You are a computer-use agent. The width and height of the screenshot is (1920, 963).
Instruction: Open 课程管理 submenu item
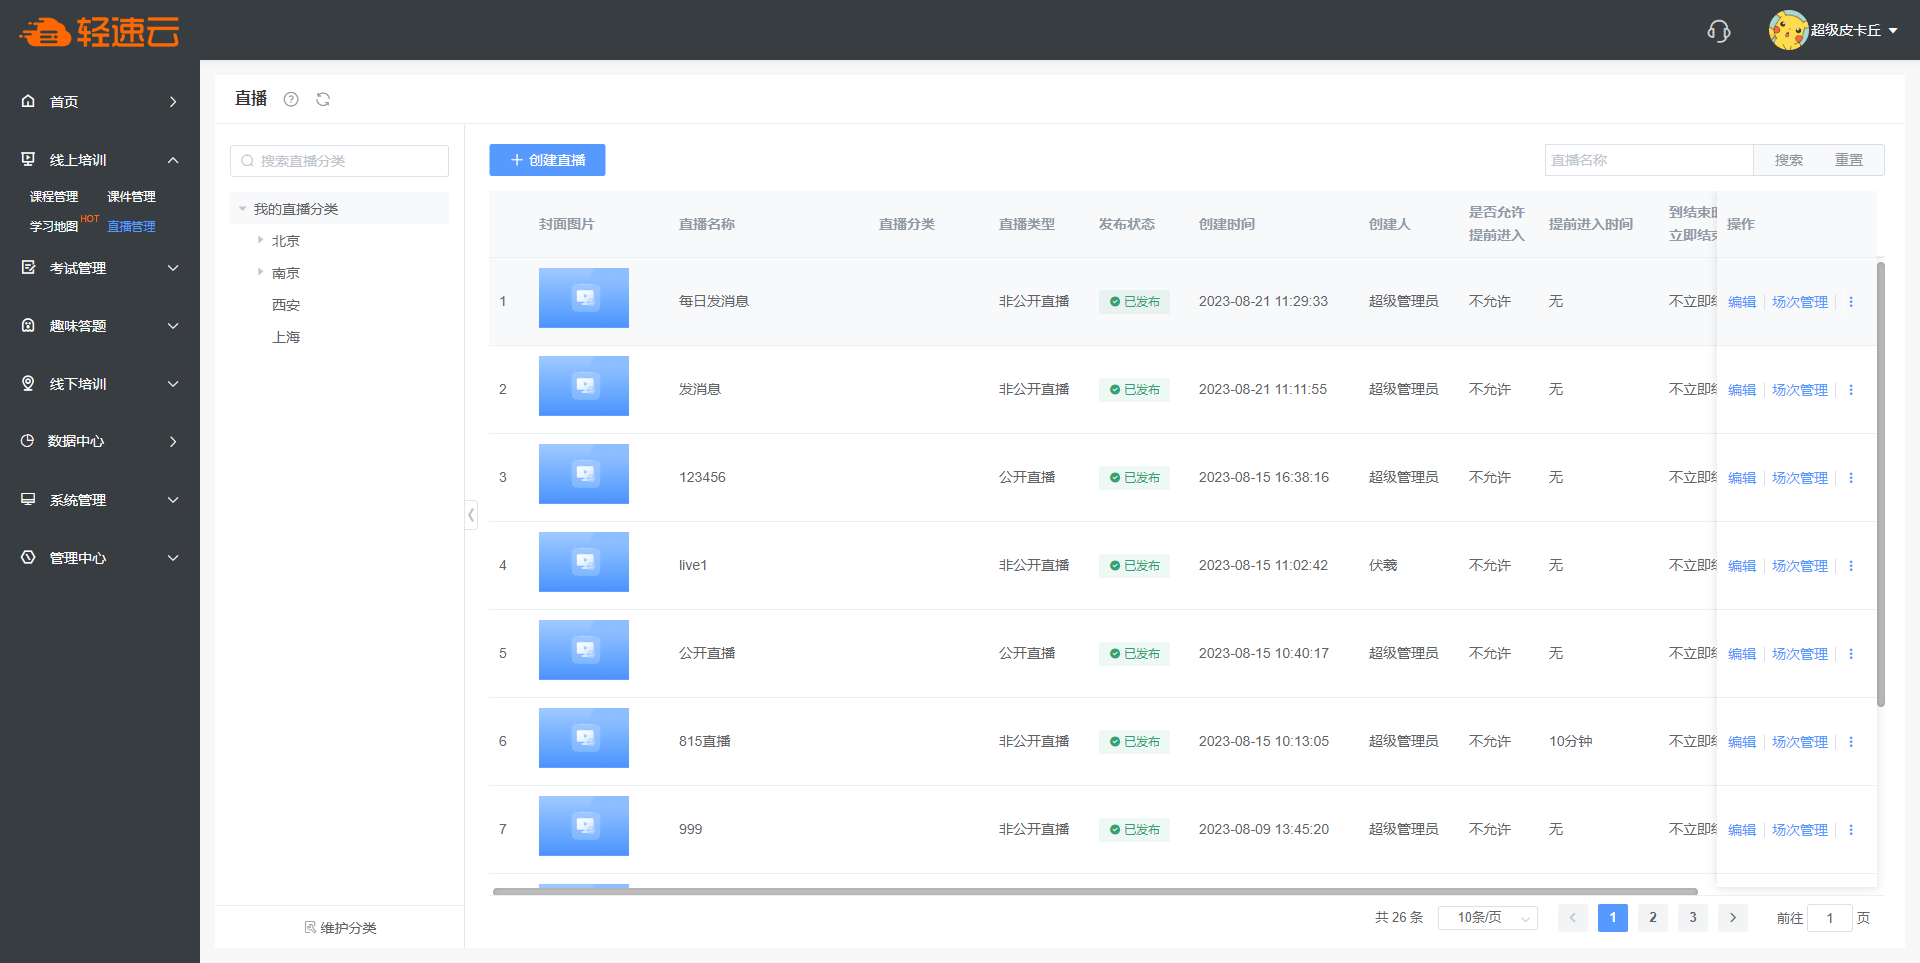54,197
